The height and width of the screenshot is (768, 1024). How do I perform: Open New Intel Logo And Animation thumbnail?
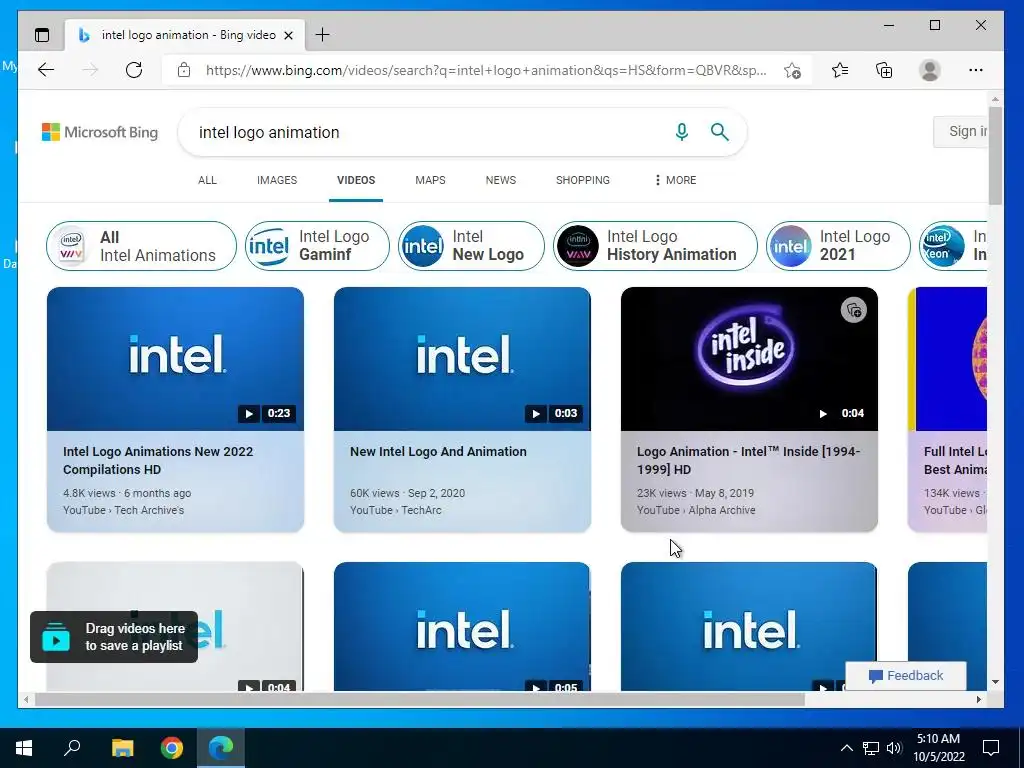[462, 359]
